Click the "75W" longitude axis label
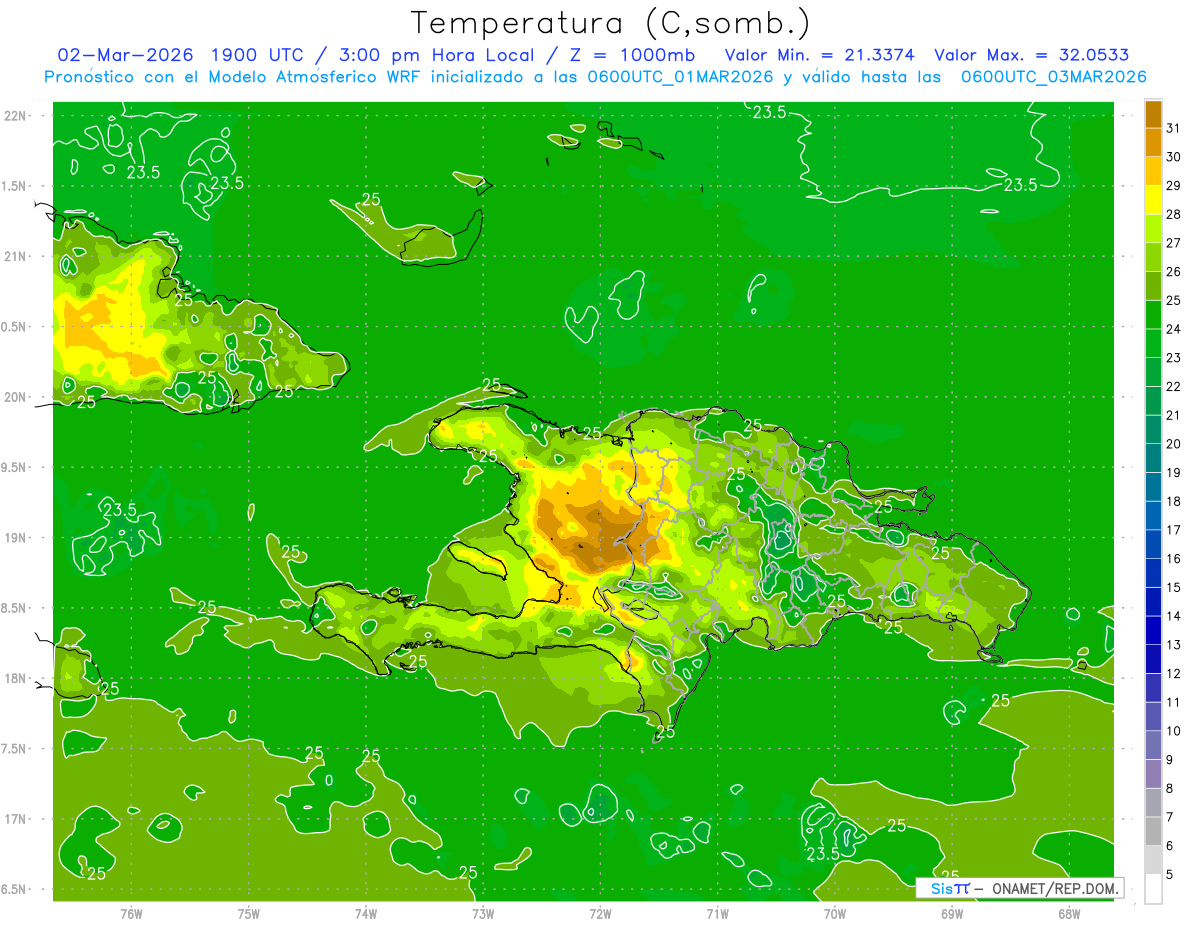The width and height of the screenshot is (1200, 927). (248, 913)
